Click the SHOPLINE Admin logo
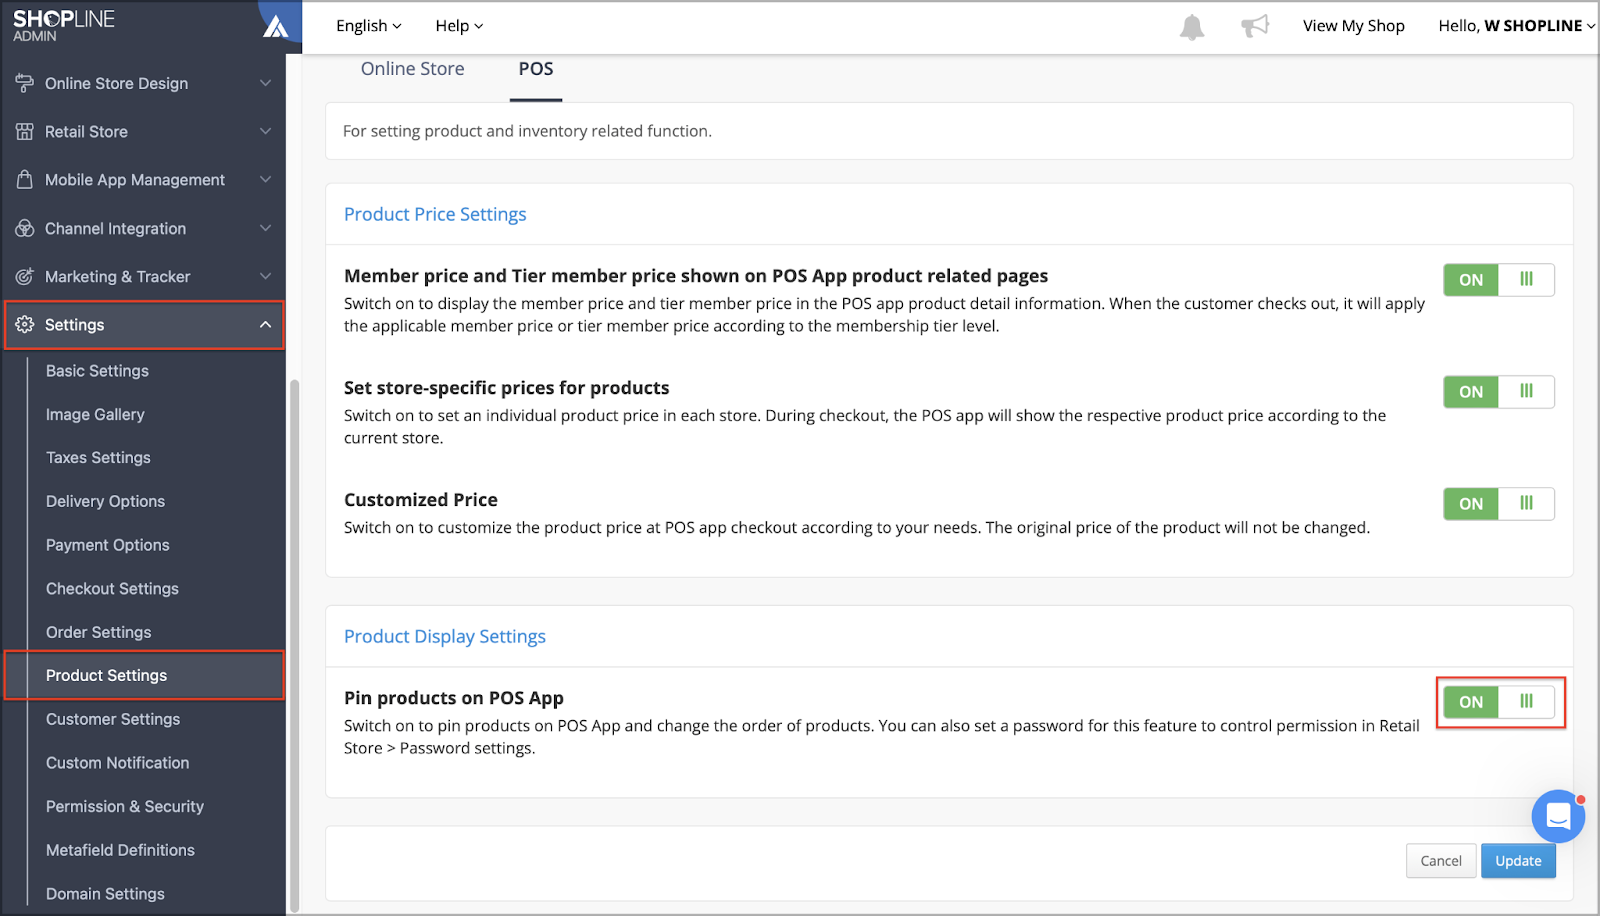The height and width of the screenshot is (916, 1600). pyautogui.click(x=64, y=26)
